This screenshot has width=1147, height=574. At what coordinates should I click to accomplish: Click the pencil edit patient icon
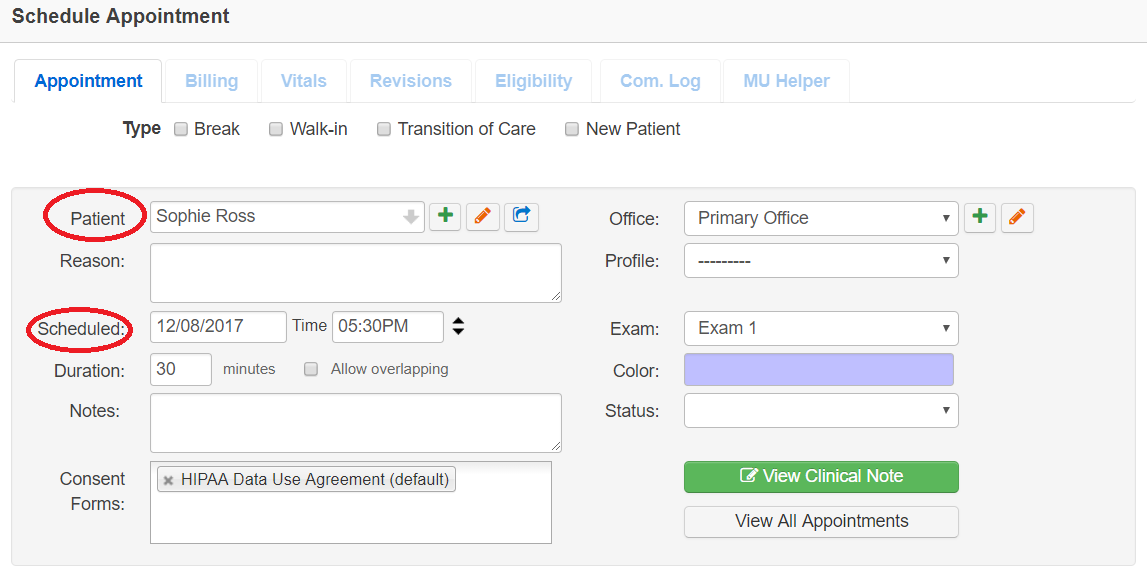[483, 216]
